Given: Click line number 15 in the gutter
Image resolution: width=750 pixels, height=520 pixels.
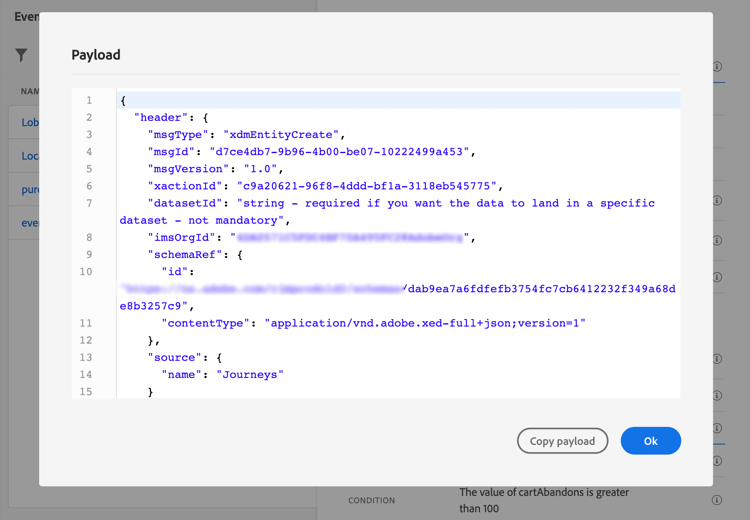Looking at the screenshot, I should (86, 392).
